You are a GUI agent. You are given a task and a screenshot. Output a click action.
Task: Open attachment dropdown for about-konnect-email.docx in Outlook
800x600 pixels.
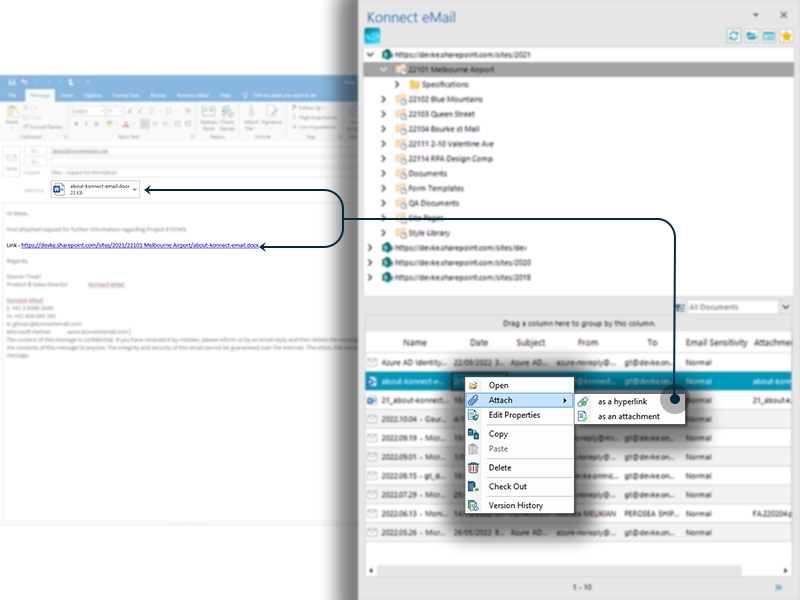135,189
